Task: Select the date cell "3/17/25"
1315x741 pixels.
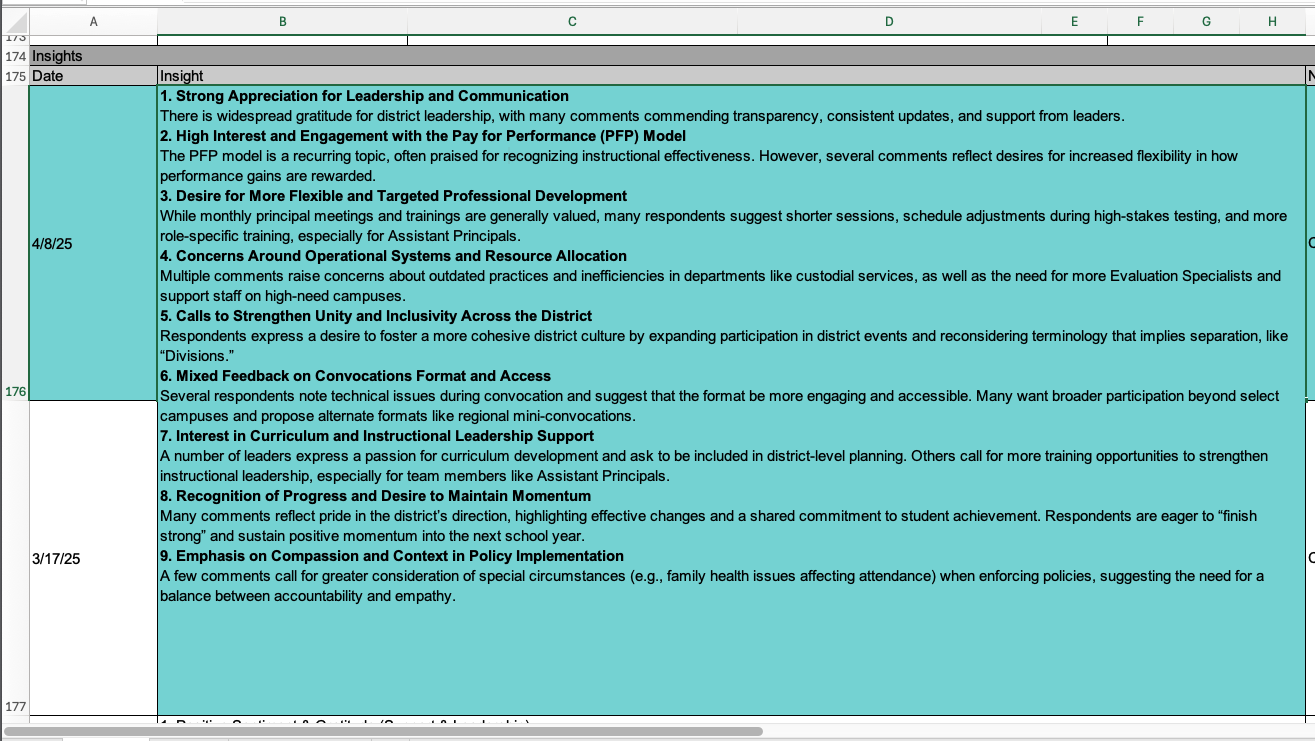Action: (94, 559)
